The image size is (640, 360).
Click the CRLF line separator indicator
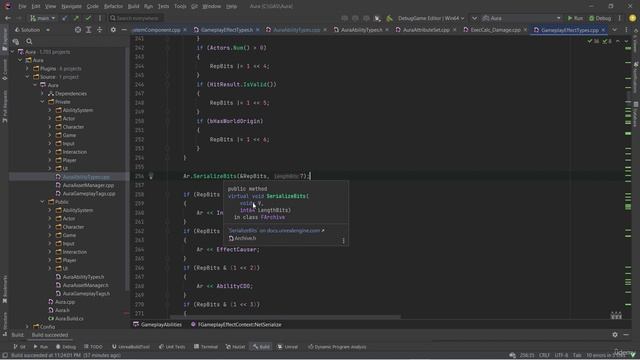tap(544, 355)
